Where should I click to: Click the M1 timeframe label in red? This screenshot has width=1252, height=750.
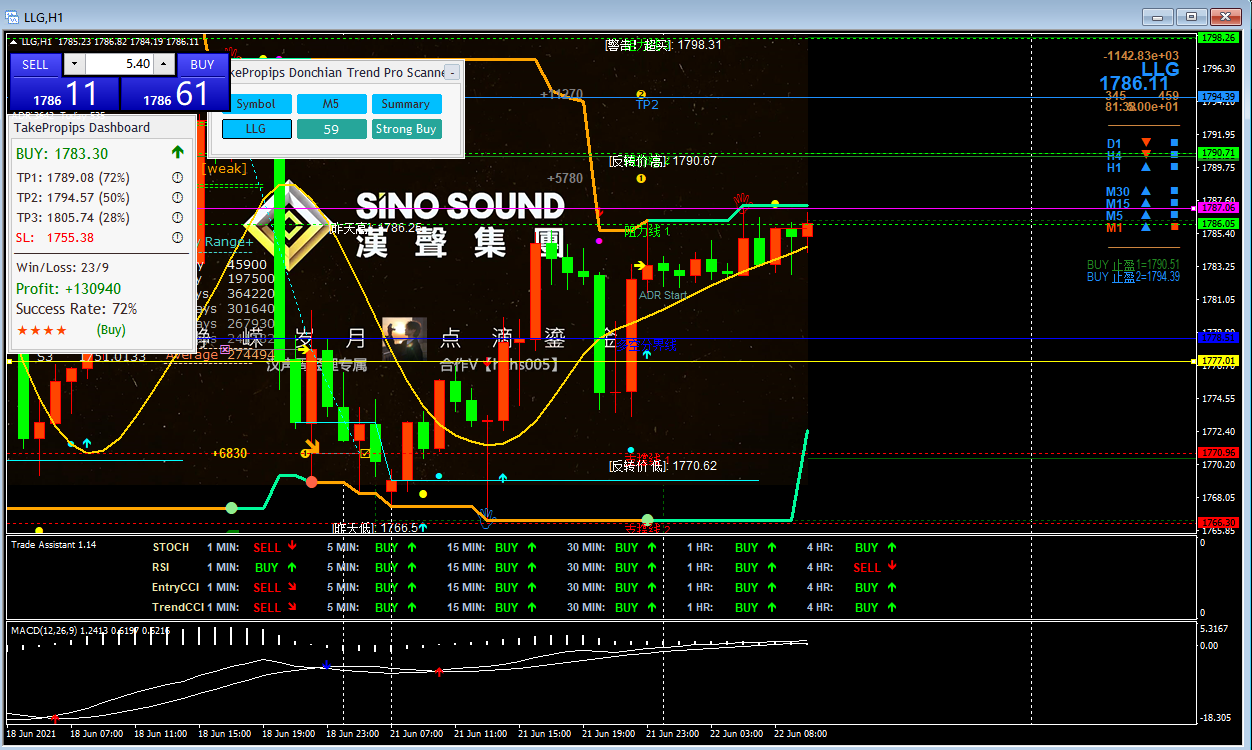pos(1113,228)
